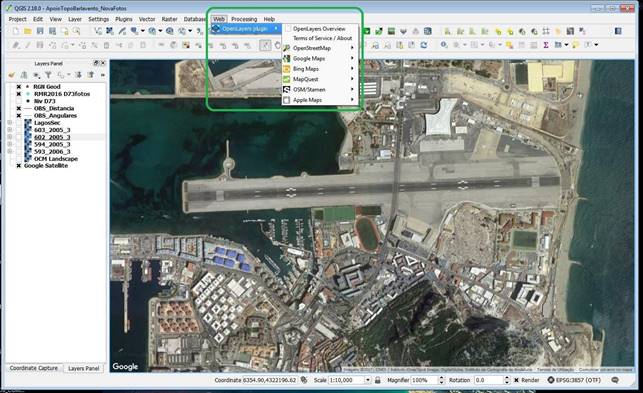Click the Rotation stepper arrows
The height and width of the screenshot is (393, 643).
(507, 380)
